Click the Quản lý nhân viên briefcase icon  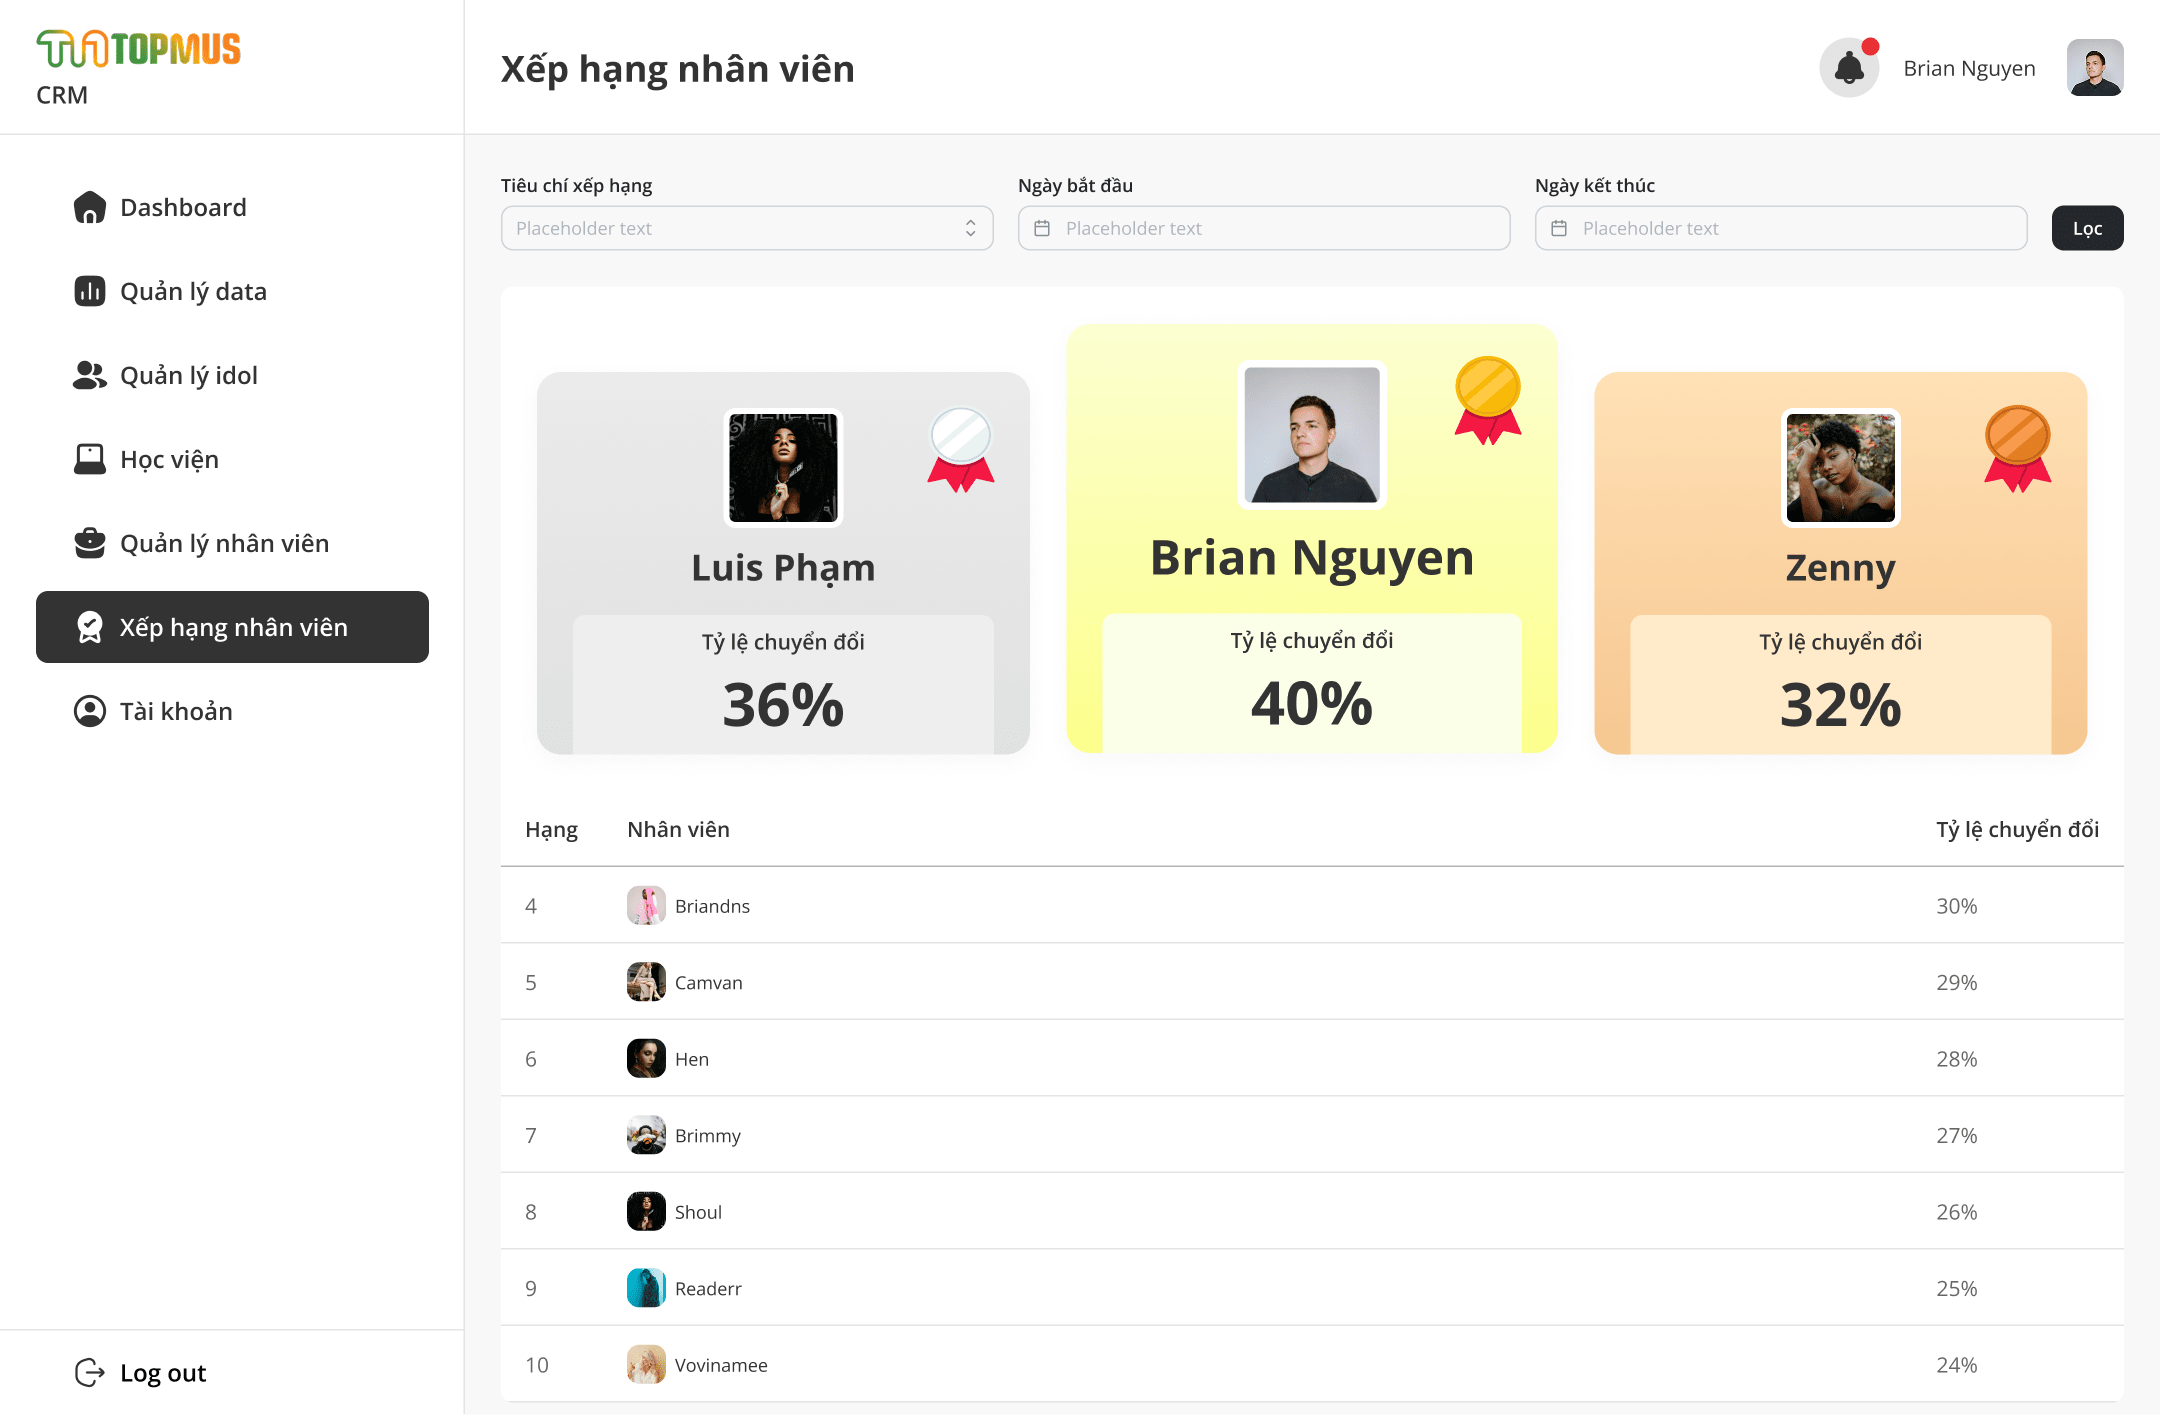point(90,543)
